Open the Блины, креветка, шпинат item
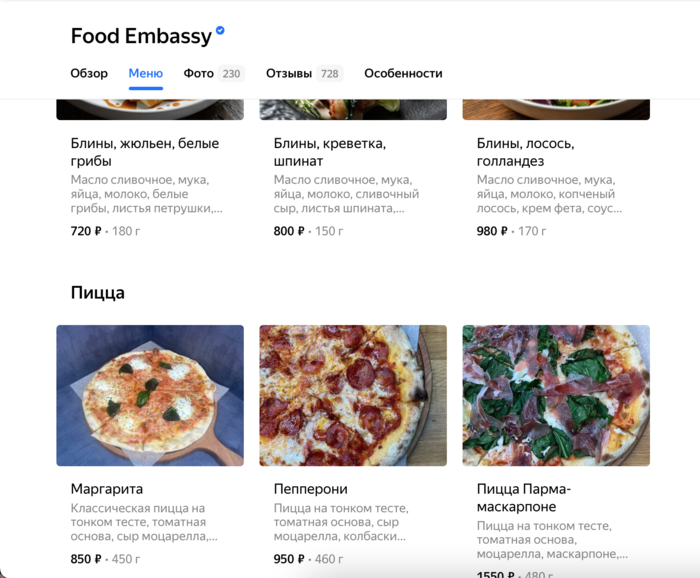 click(329, 152)
